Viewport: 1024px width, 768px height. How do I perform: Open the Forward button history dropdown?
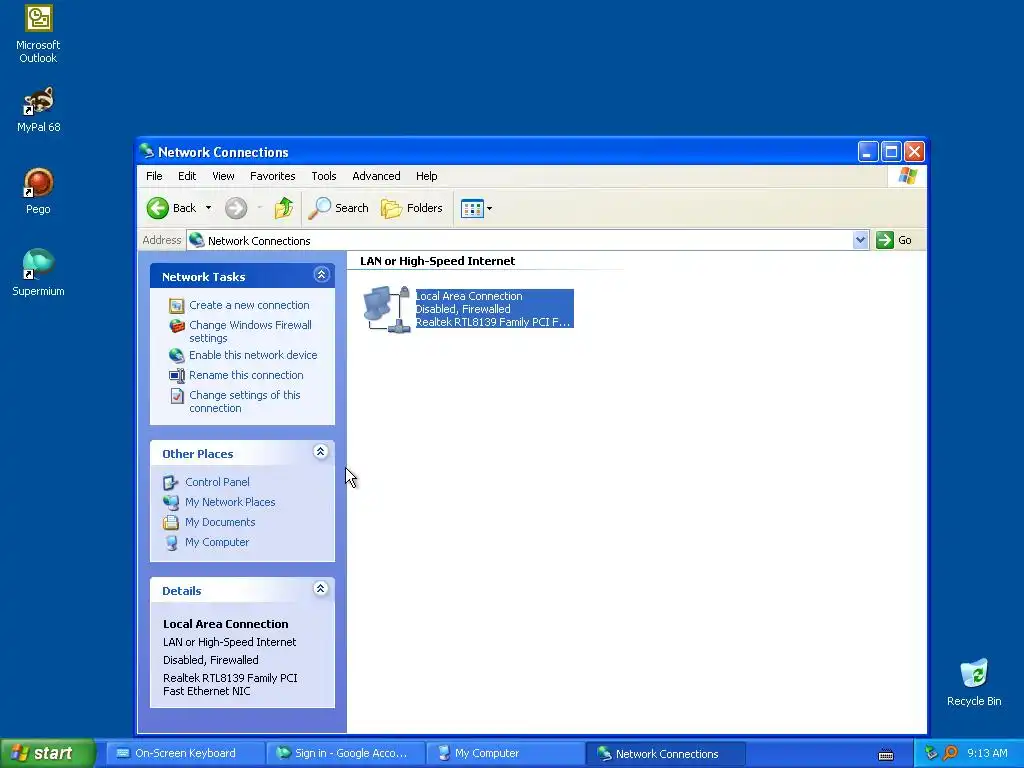pyautogui.click(x=259, y=208)
